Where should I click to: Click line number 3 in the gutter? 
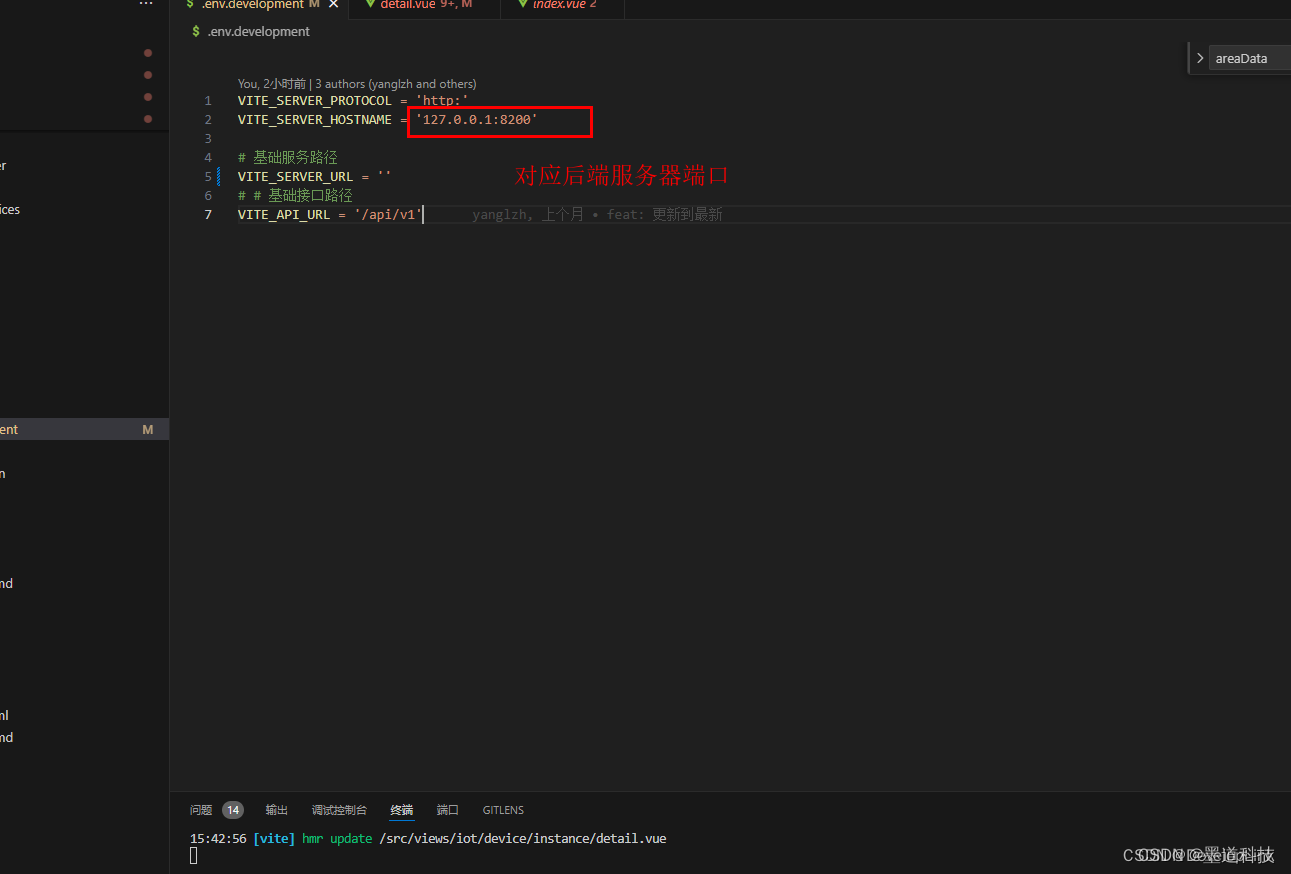click(208, 139)
